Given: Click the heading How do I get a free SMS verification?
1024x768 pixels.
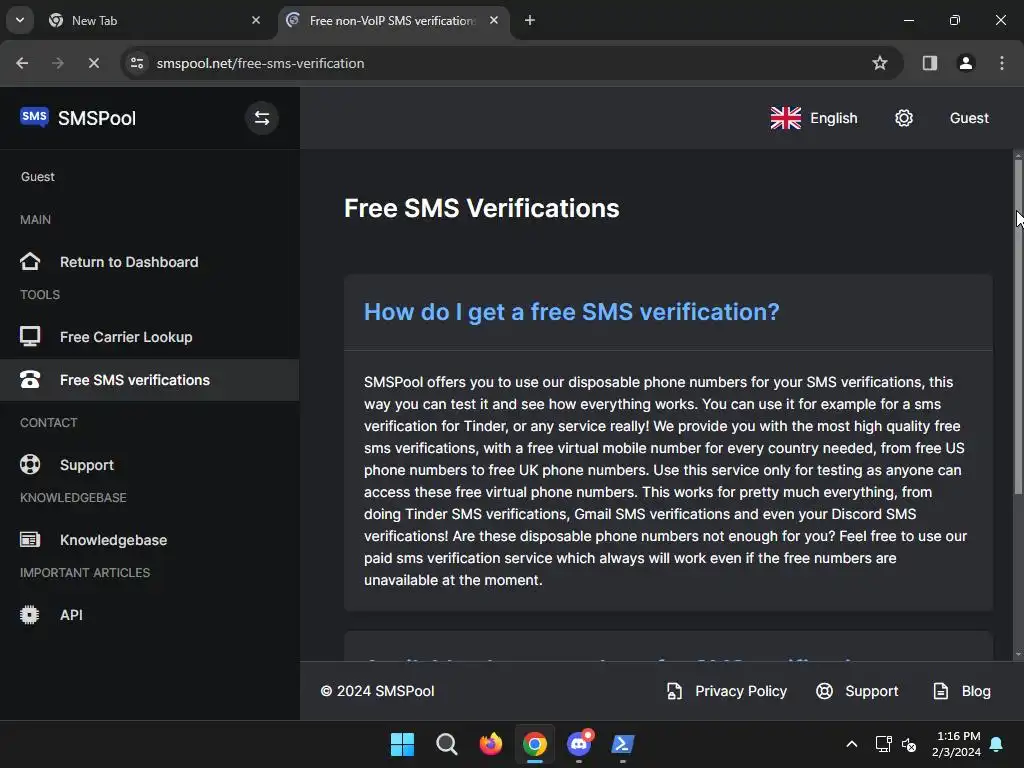Looking at the screenshot, I should point(571,312).
